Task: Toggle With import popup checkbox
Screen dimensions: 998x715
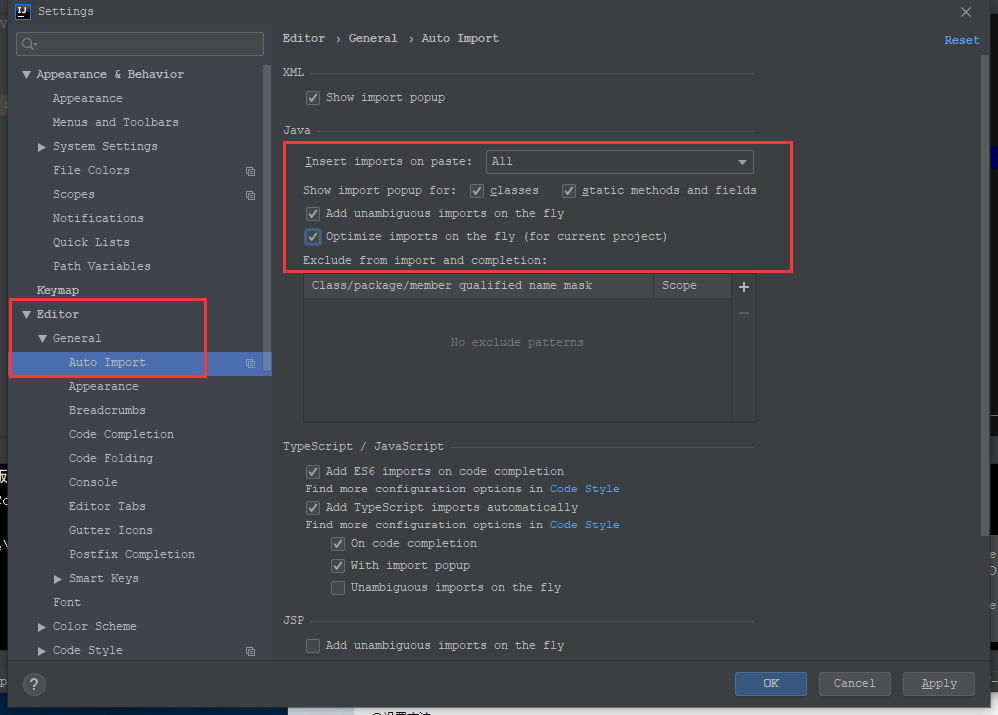Action: (338, 566)
